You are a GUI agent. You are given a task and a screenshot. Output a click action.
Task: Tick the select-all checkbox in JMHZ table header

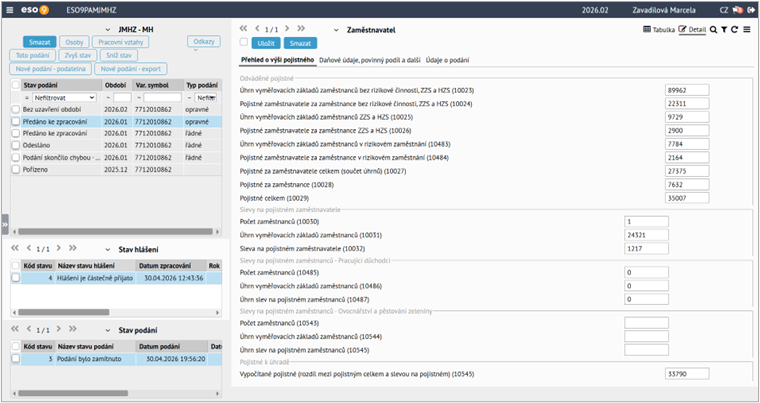pos(16,85)
